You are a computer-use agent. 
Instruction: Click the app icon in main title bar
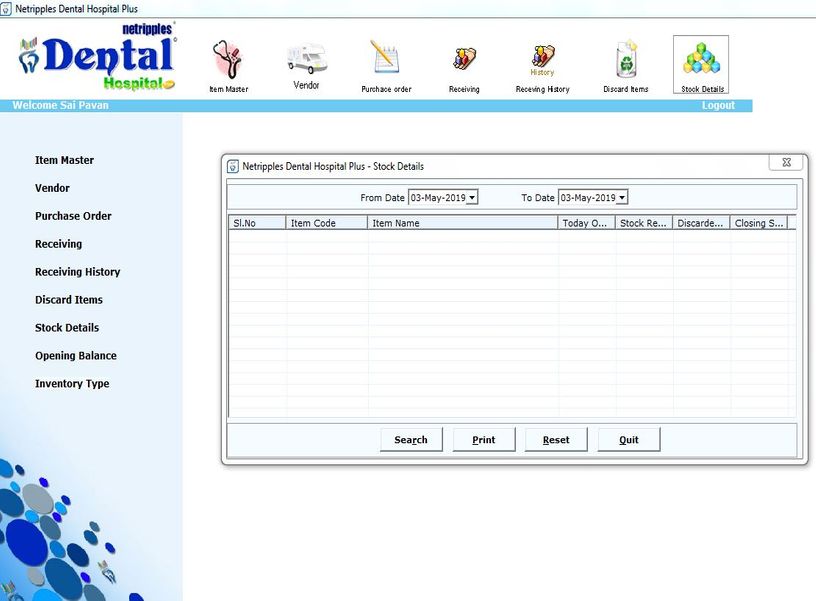[6, 9]
